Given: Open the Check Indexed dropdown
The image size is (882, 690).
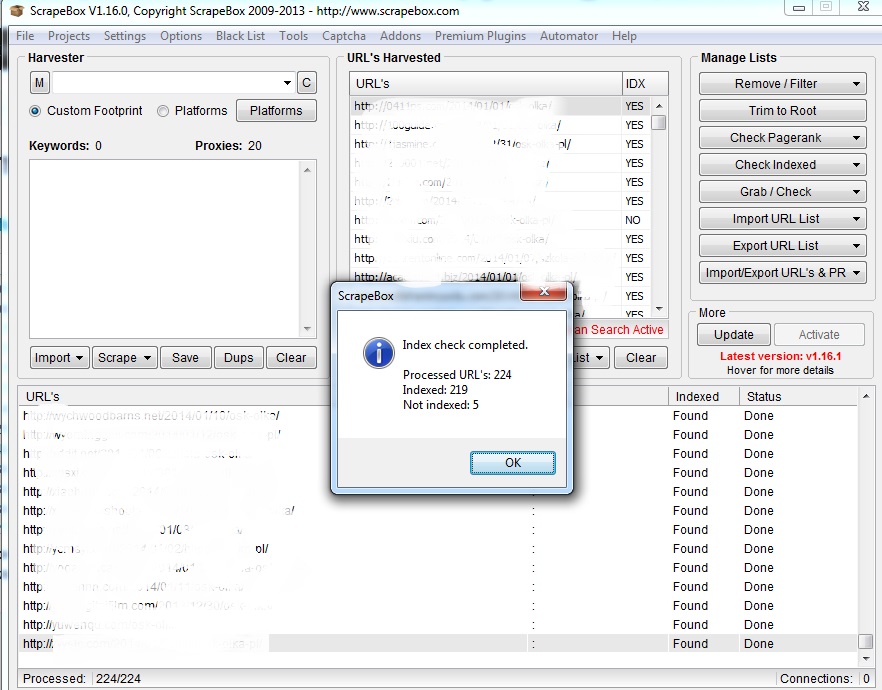Looking at the screenshot, I should [x=782, y=165].
